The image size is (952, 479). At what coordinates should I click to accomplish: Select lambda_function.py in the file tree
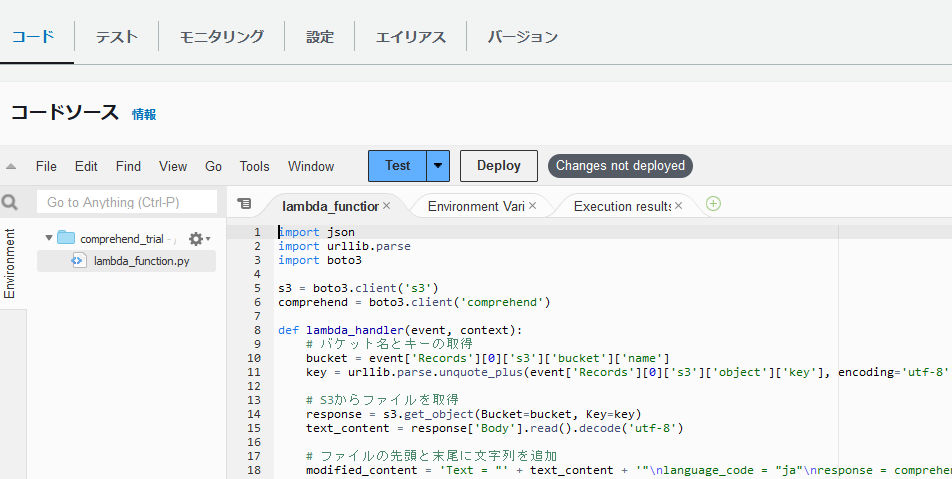126,262
